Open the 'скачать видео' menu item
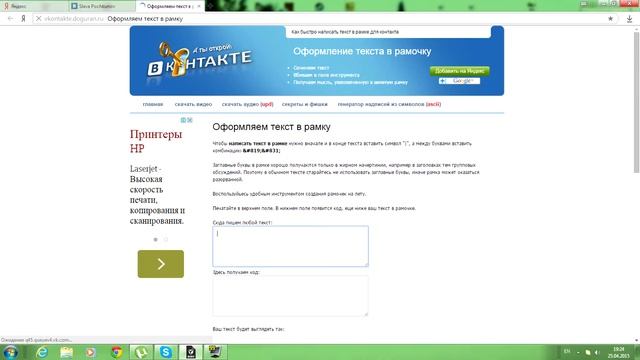The image size is (640, 360). [193, 104]
